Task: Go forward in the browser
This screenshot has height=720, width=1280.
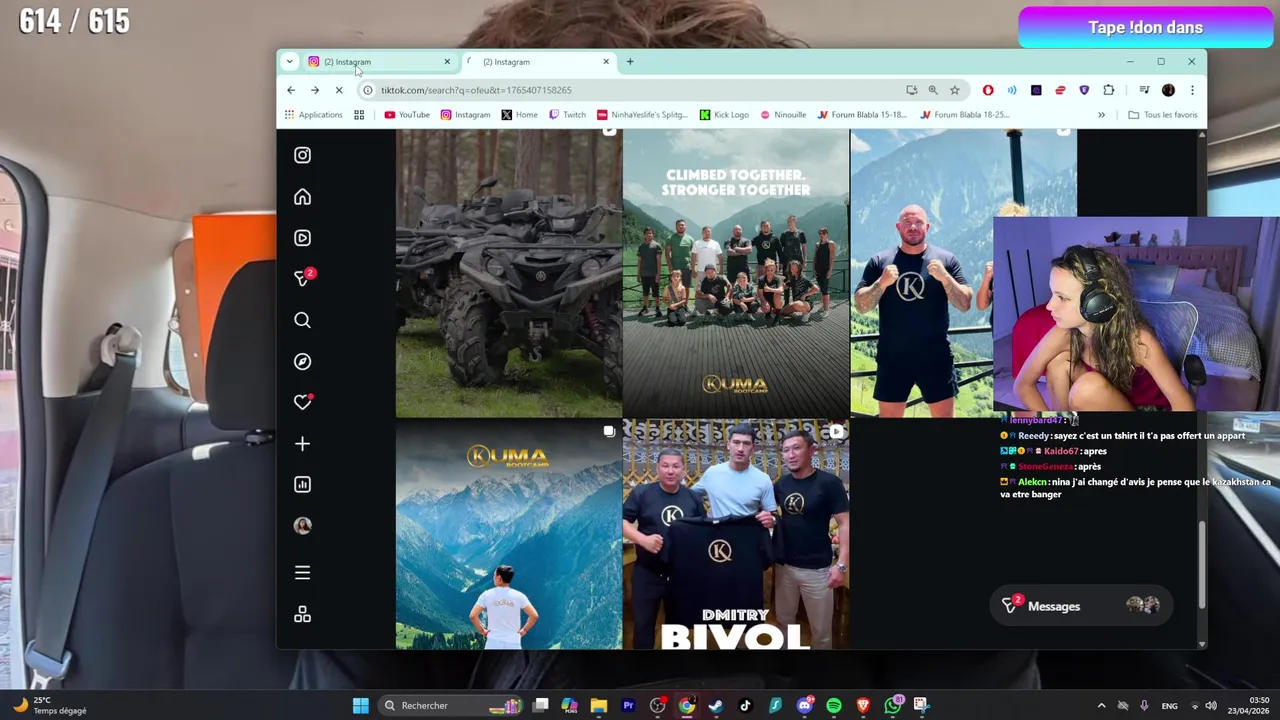Action: pos(315,90)
